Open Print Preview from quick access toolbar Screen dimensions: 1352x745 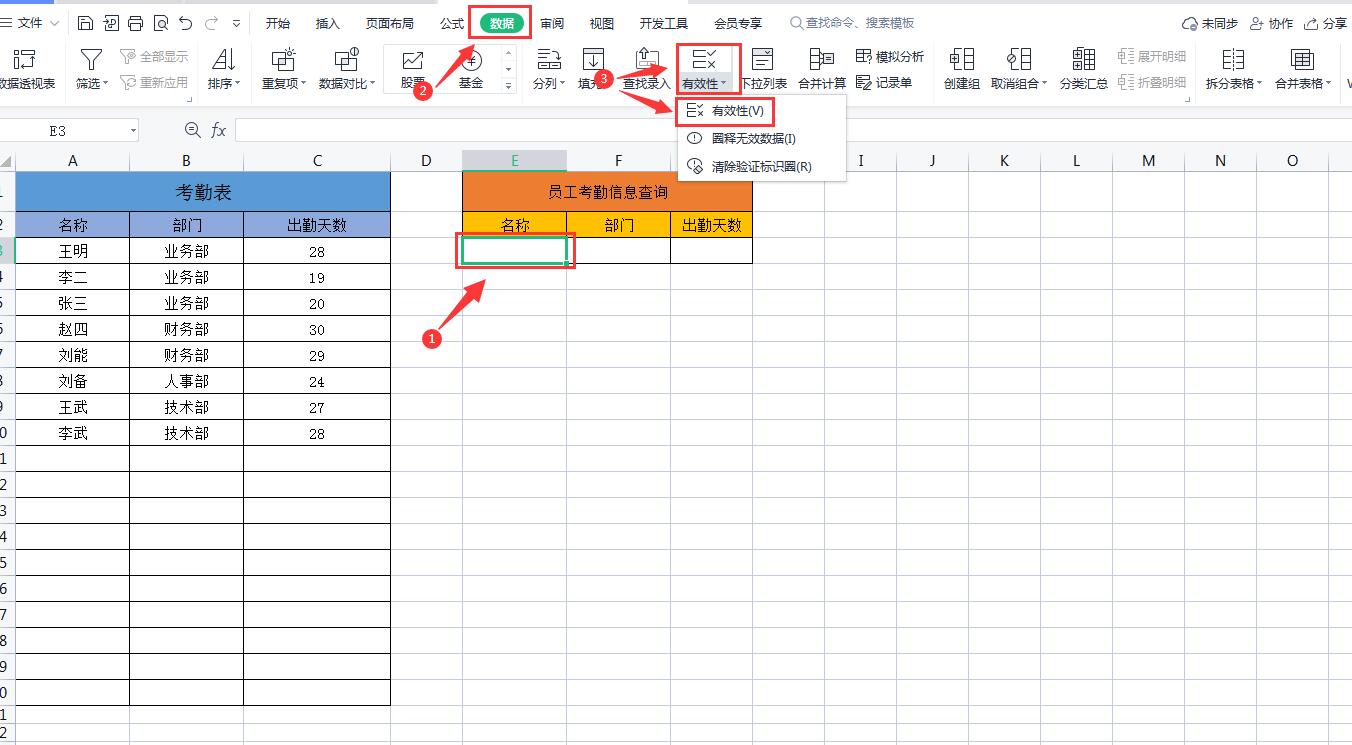(x=160, y=23)
